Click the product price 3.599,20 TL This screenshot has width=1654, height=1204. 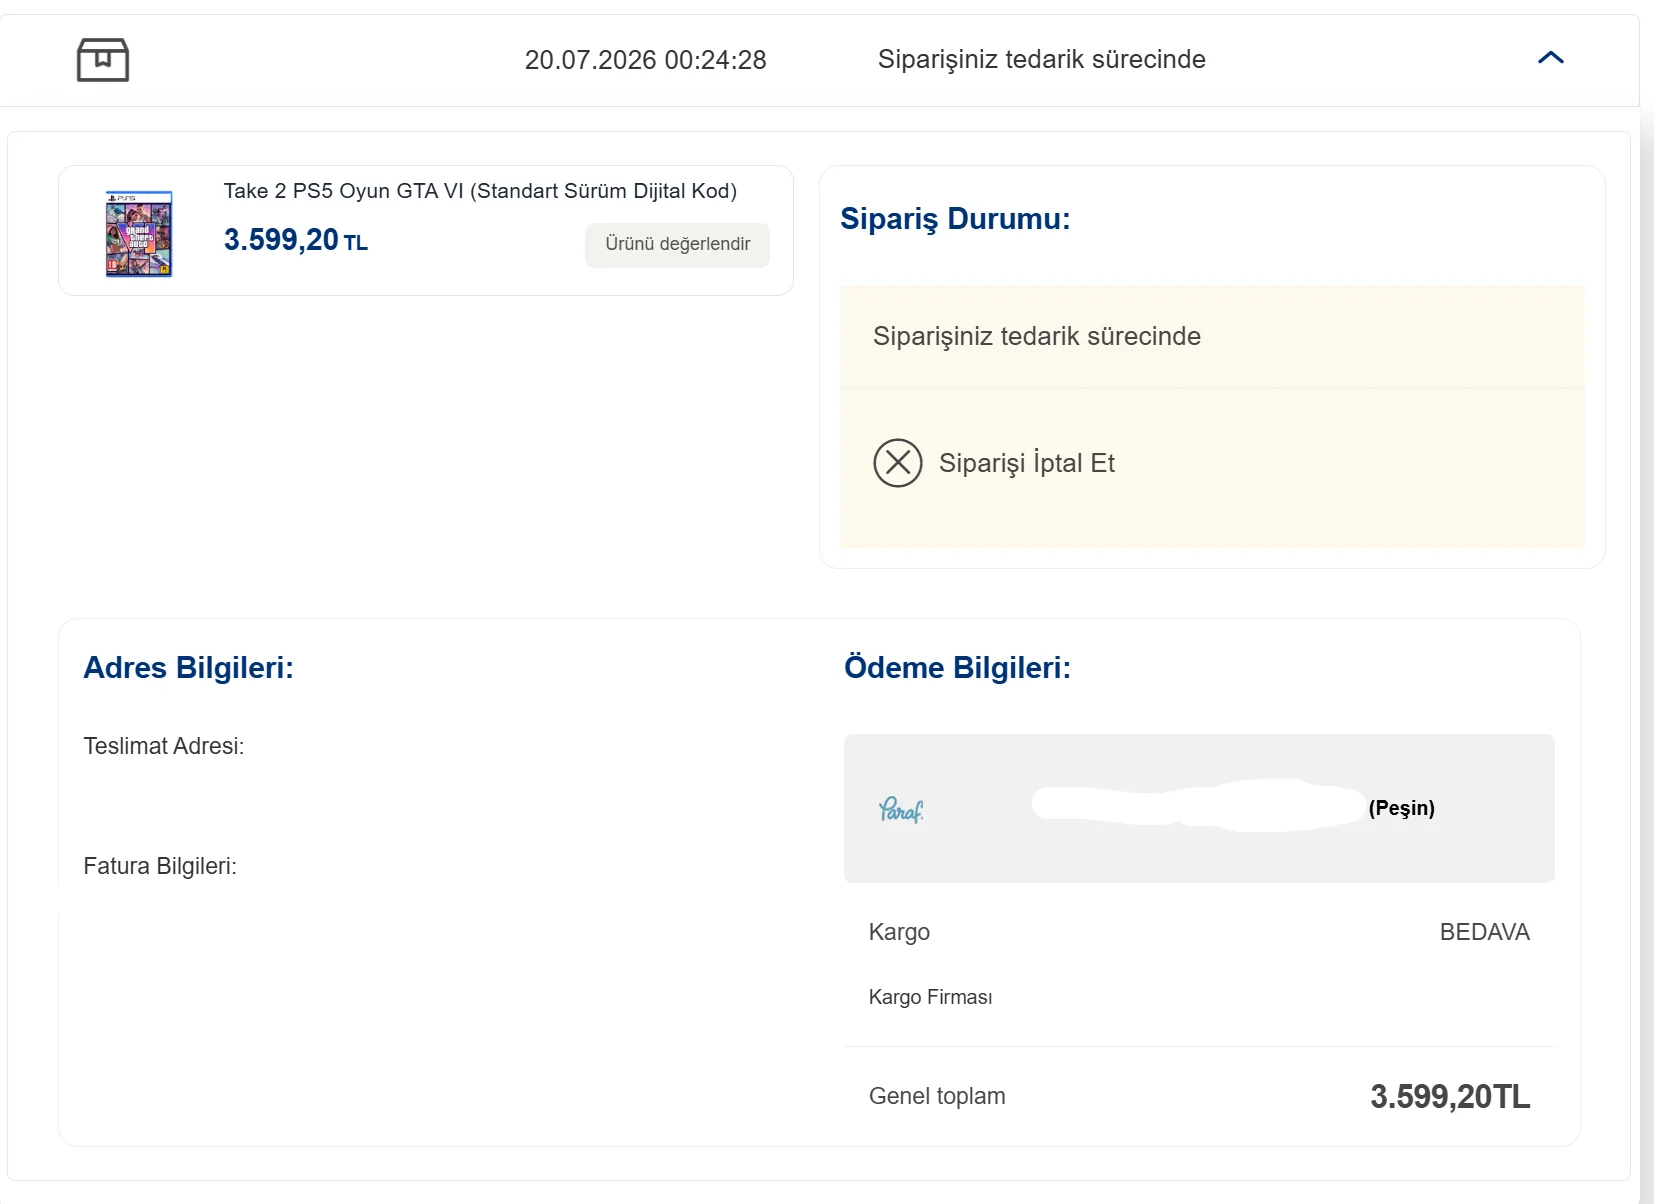coord(296,240)
